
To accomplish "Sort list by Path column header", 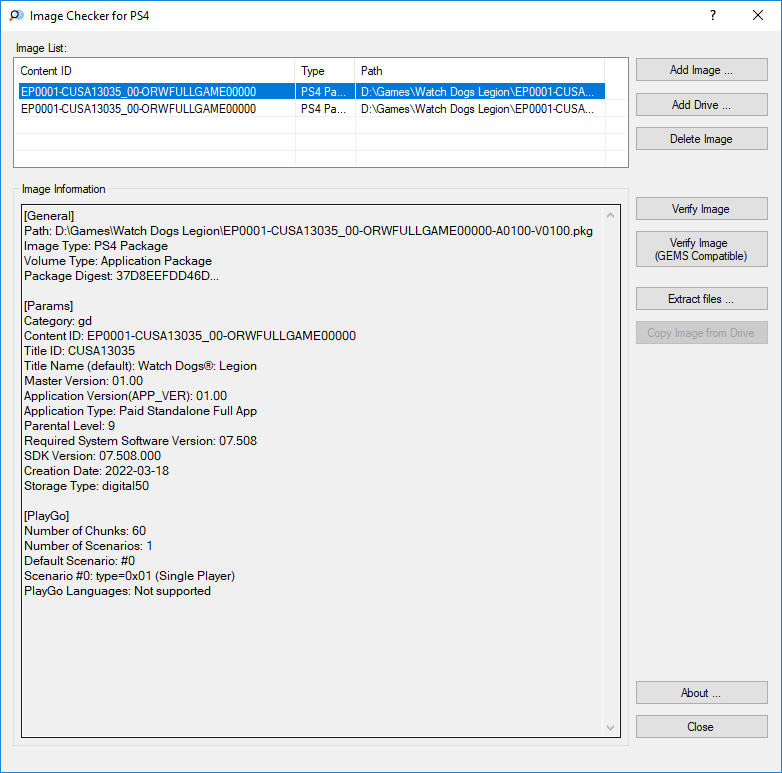I will coord(480,71).
